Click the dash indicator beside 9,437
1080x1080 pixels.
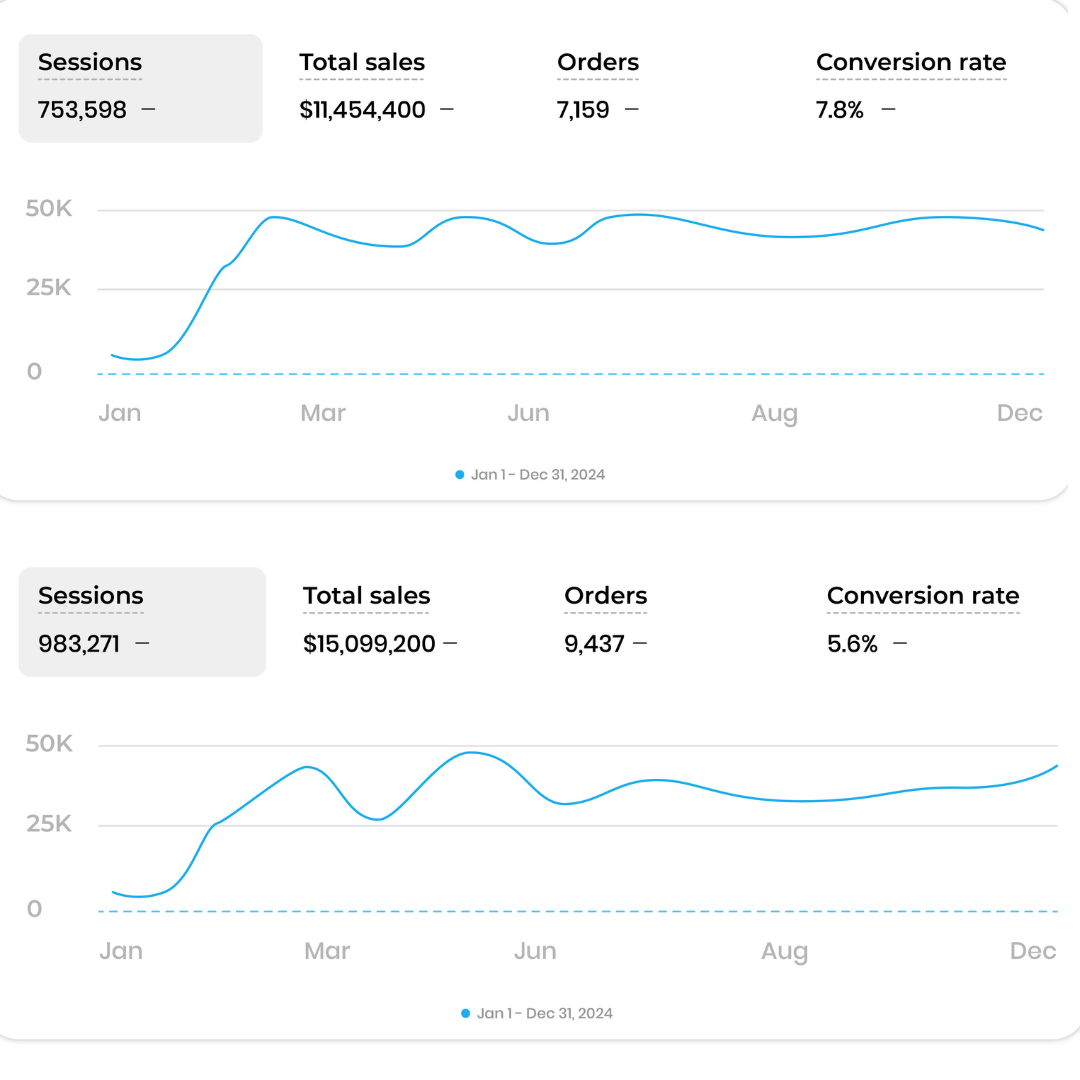tap(640, 643)
